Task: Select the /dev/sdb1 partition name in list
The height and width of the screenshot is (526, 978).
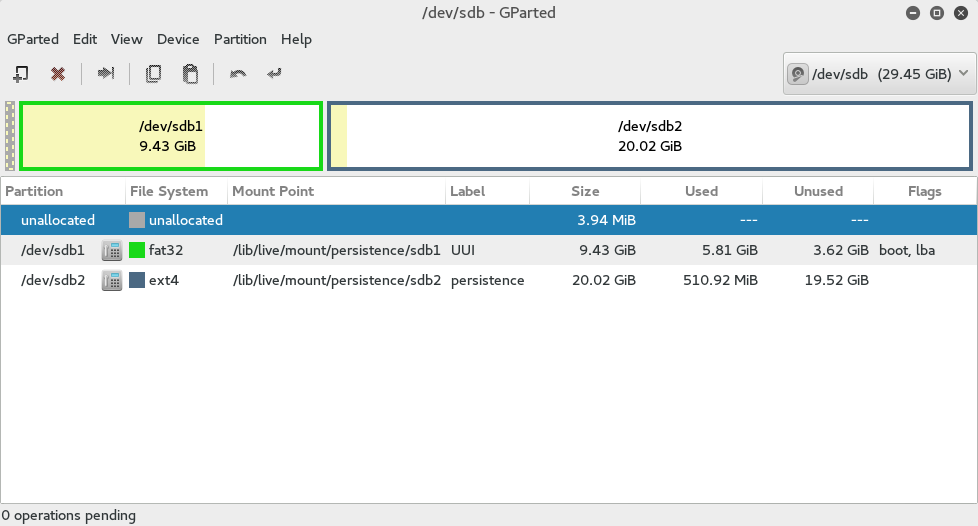Action: (53, 250)
